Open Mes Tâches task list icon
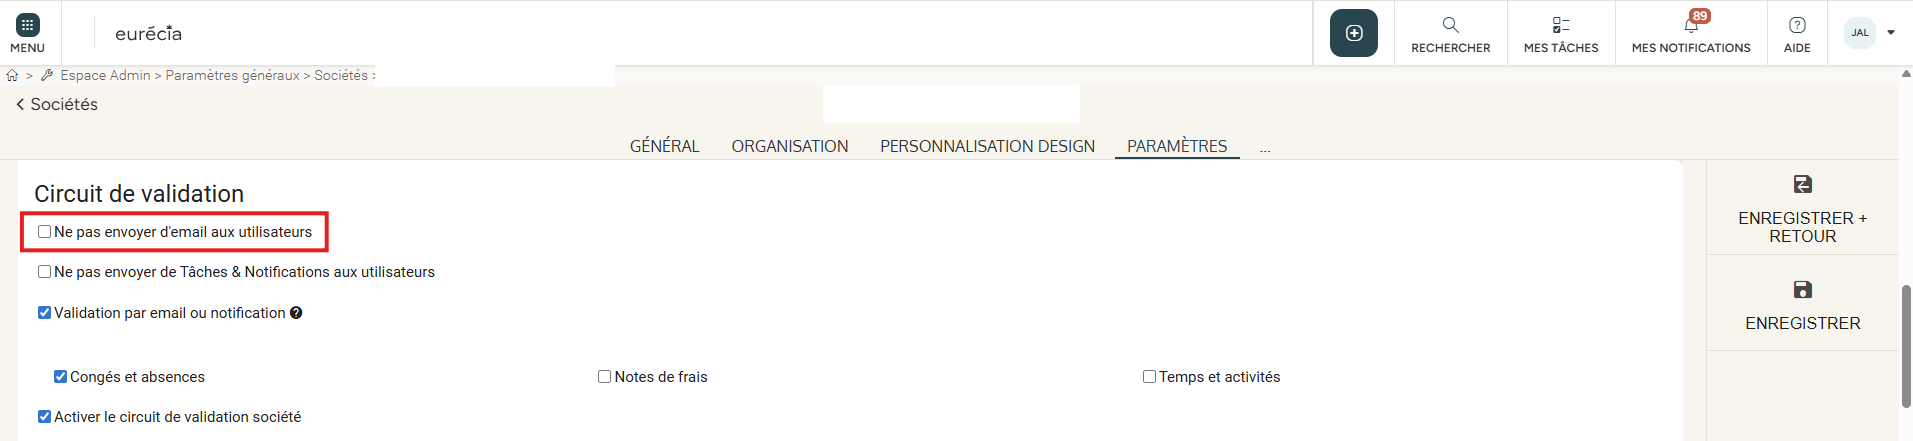This screenshot has height=441, width=1913. point(1560,25)
